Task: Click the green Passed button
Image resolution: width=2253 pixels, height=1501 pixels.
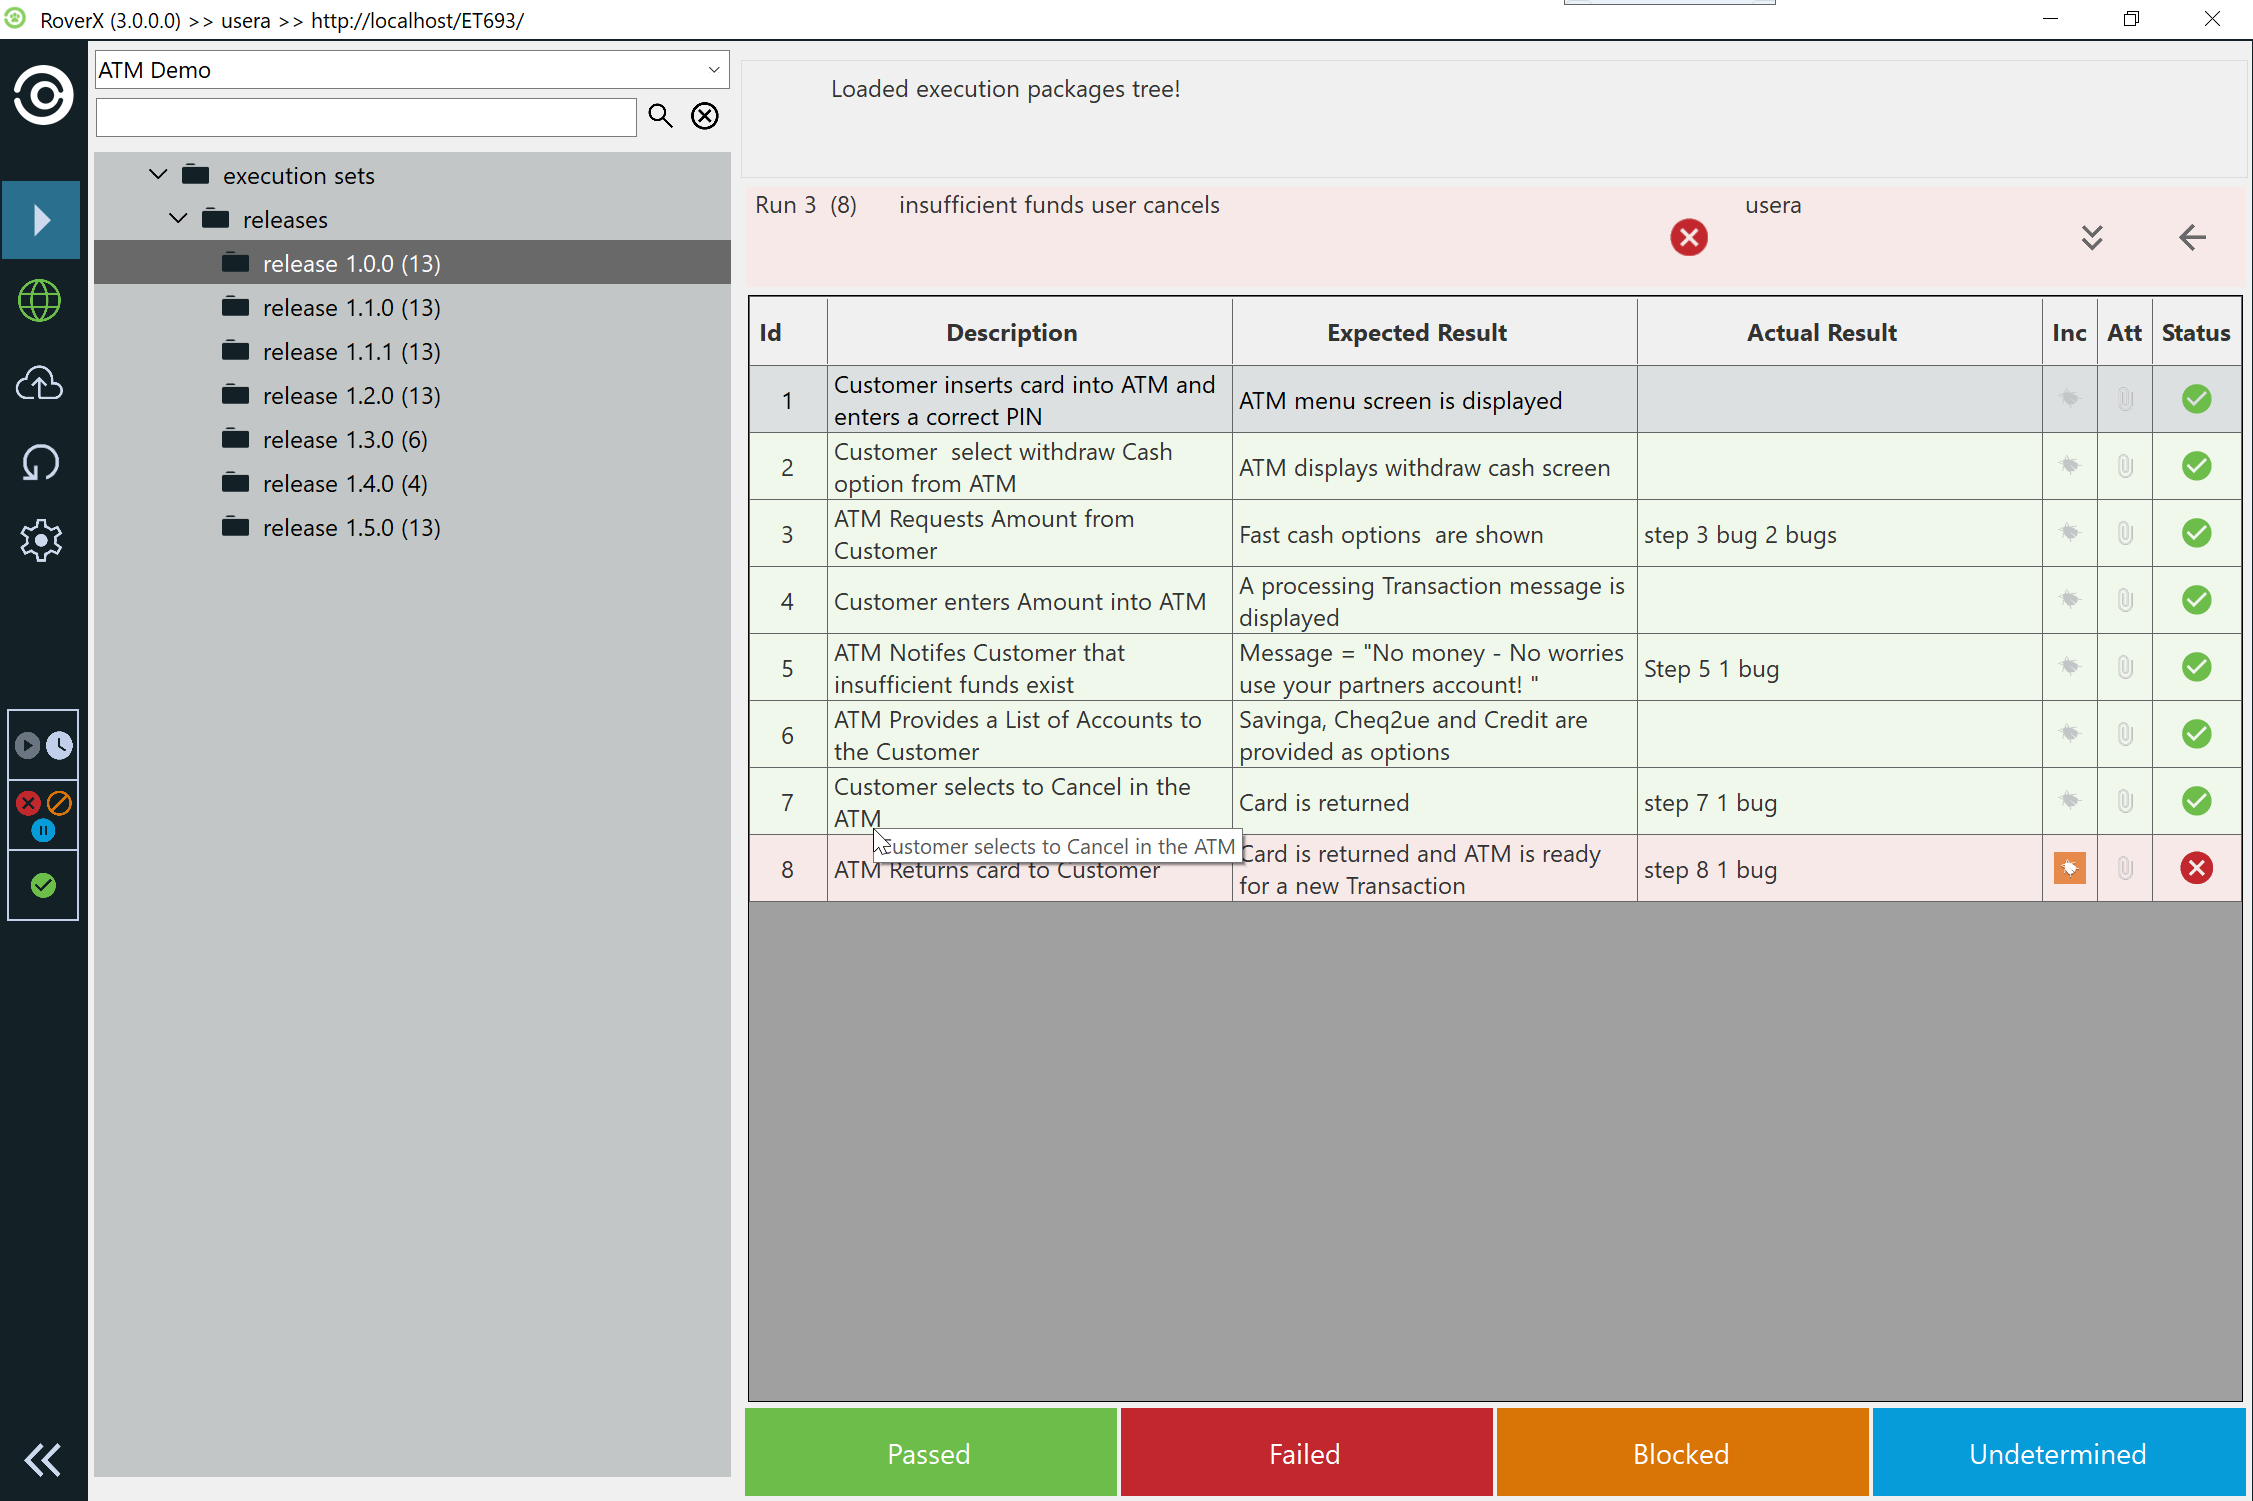Action: [x=929, y=1453]
